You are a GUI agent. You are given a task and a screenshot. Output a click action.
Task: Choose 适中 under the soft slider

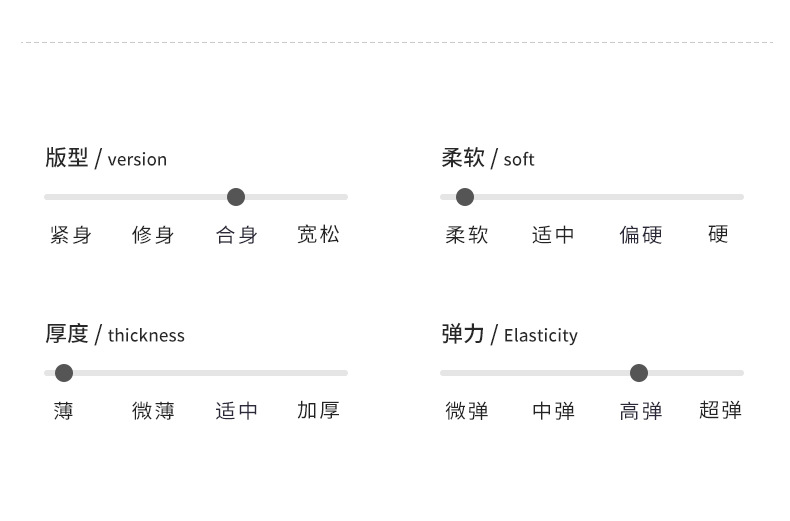coord(554,235)
